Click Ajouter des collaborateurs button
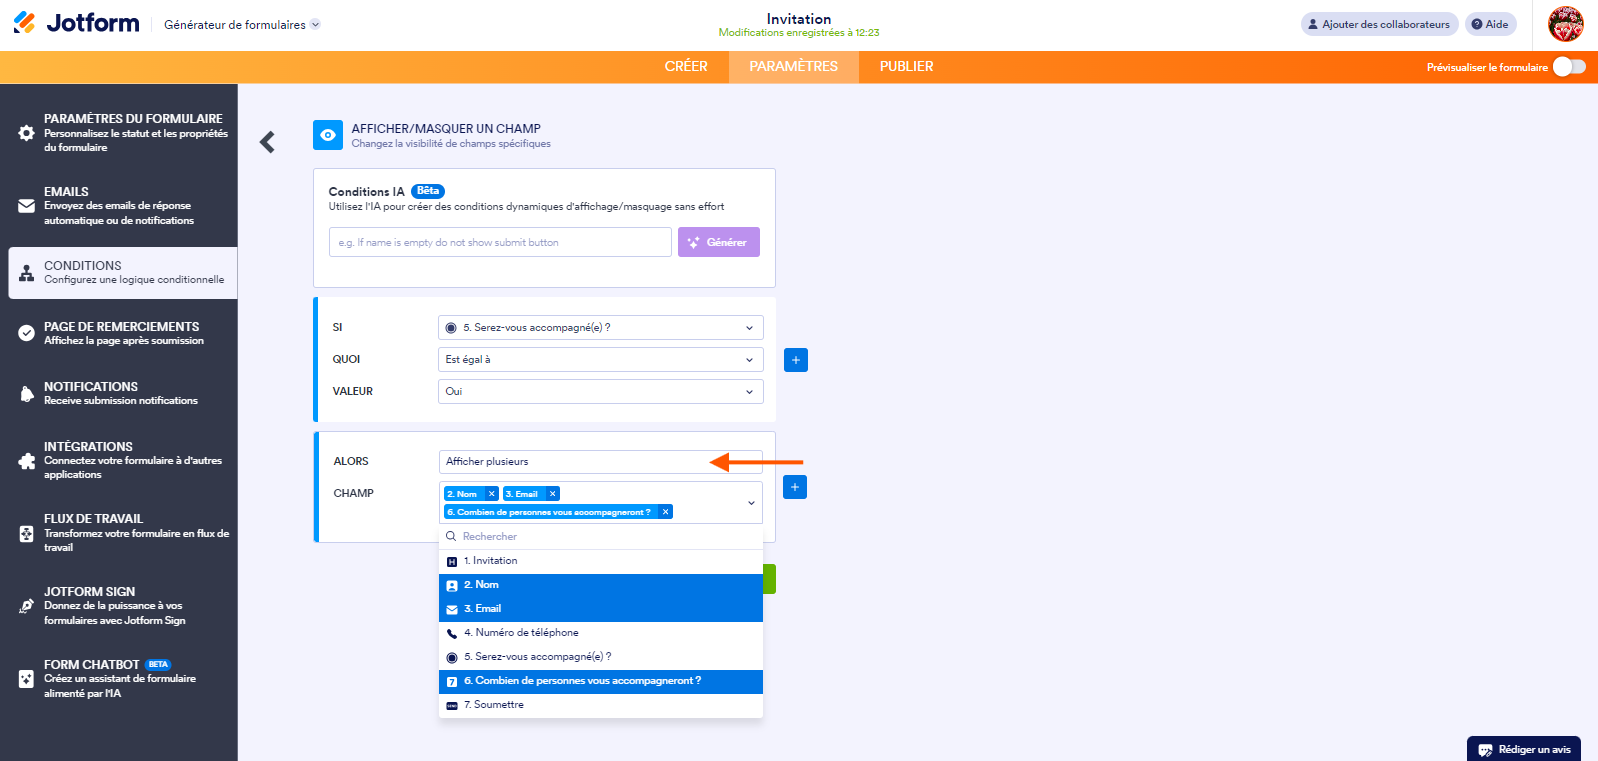1598x761 pixels. (x=1377, y=24)
